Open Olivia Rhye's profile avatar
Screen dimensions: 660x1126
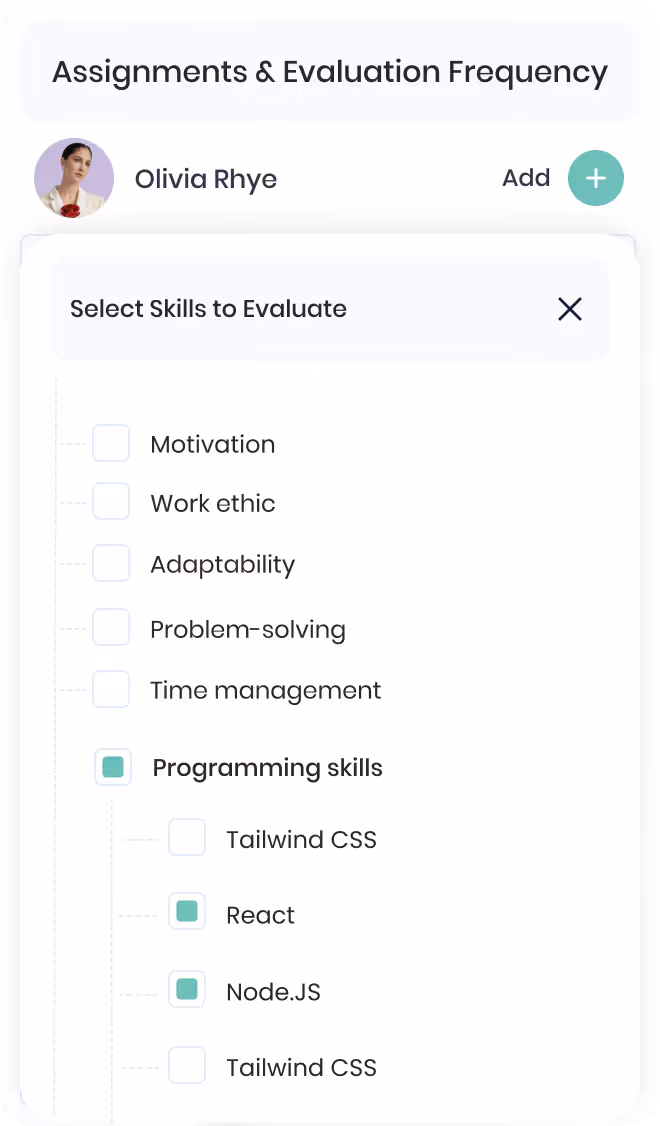click(x=74, y=178)
